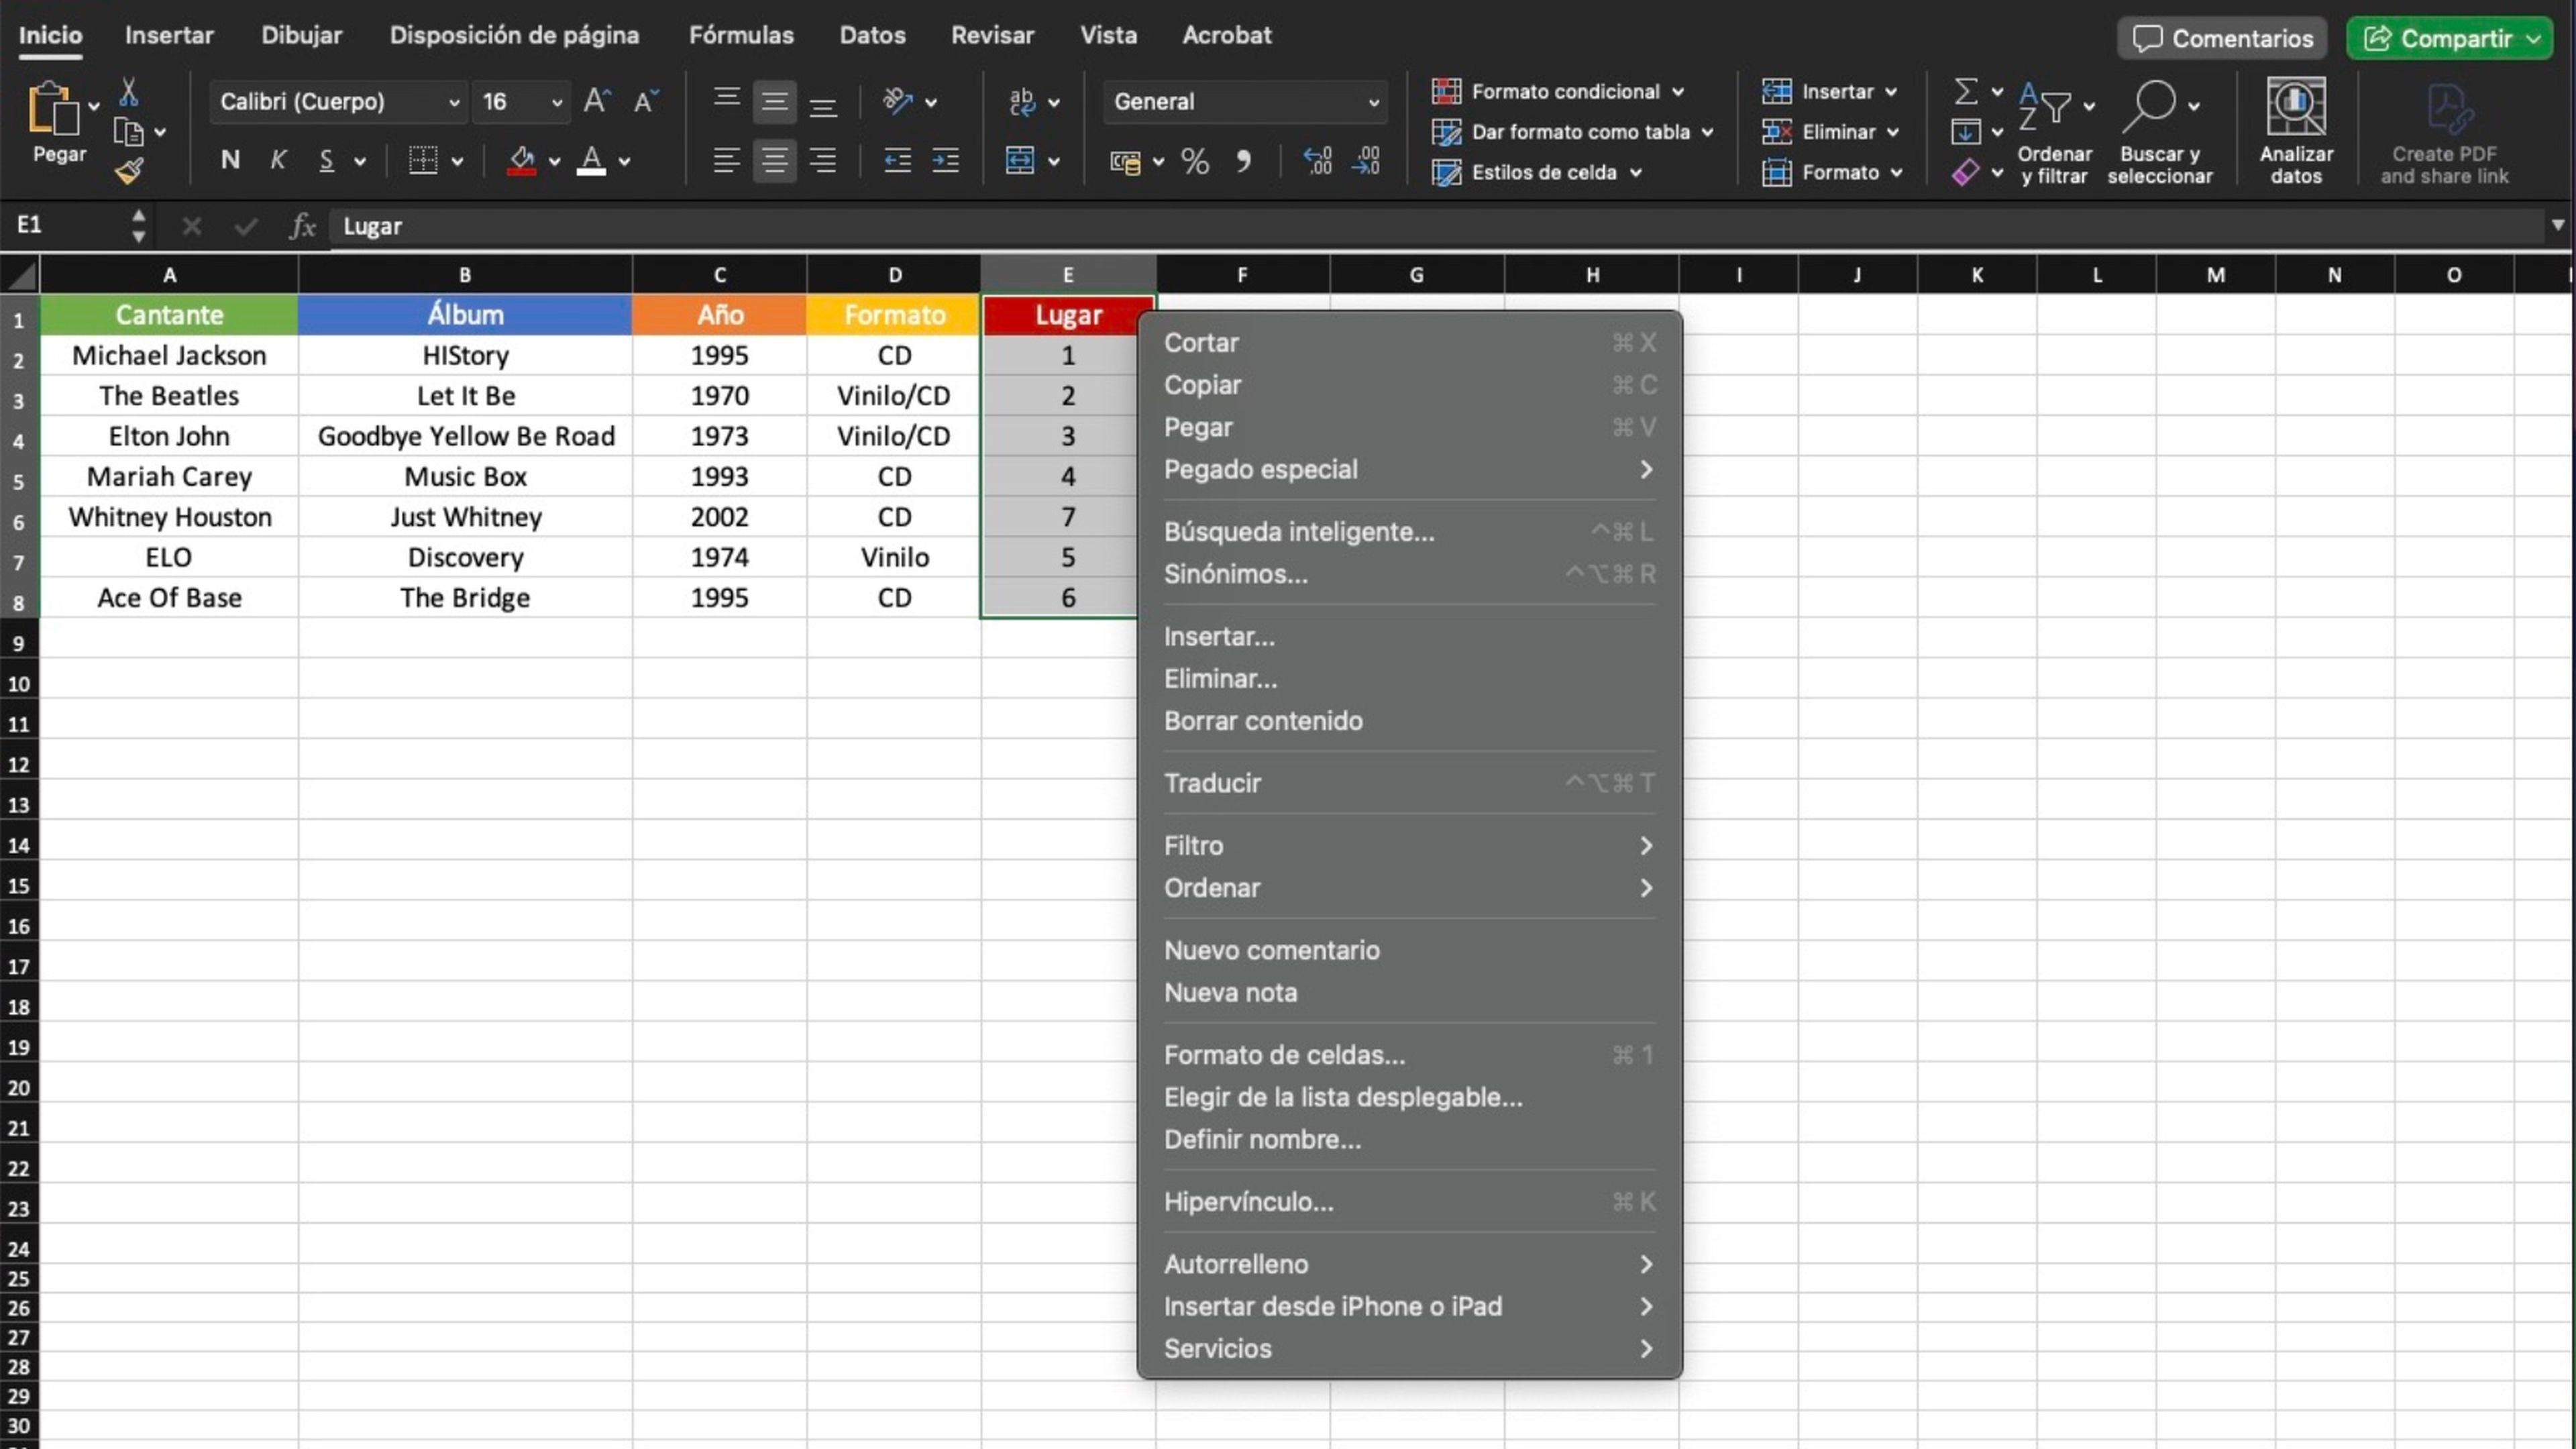
Task: Expand the formula bar arrow
Action: [x=2557, y=225]
